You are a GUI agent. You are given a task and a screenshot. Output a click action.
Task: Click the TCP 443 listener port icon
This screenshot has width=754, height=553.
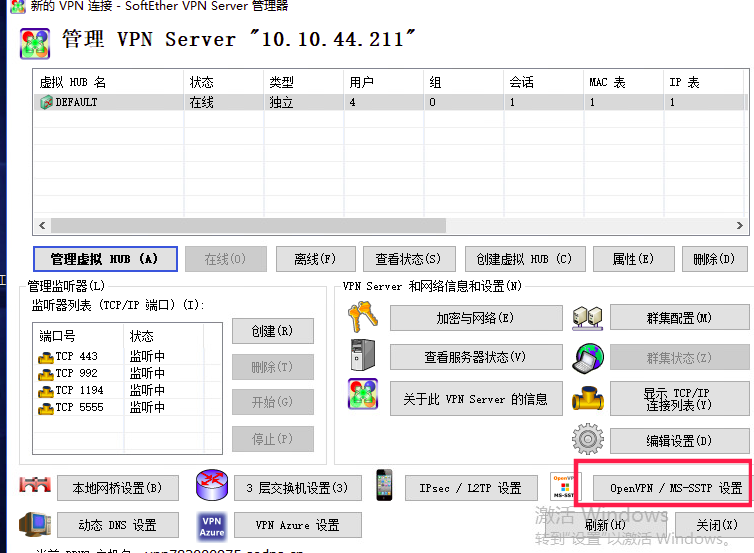[46, 357]
